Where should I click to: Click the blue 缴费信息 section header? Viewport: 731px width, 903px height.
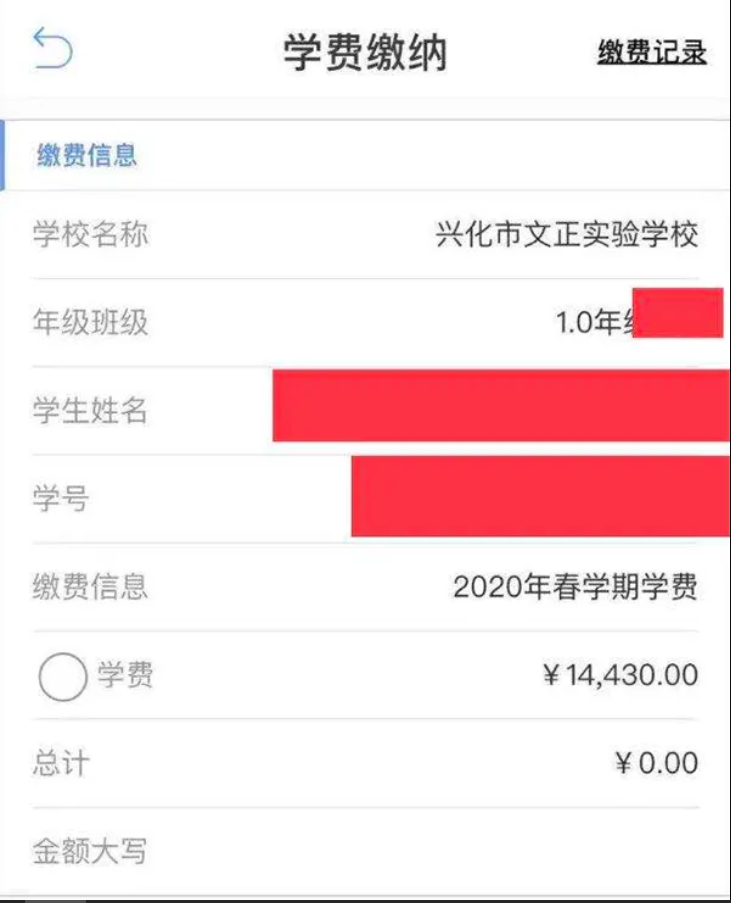coord(87,156)
